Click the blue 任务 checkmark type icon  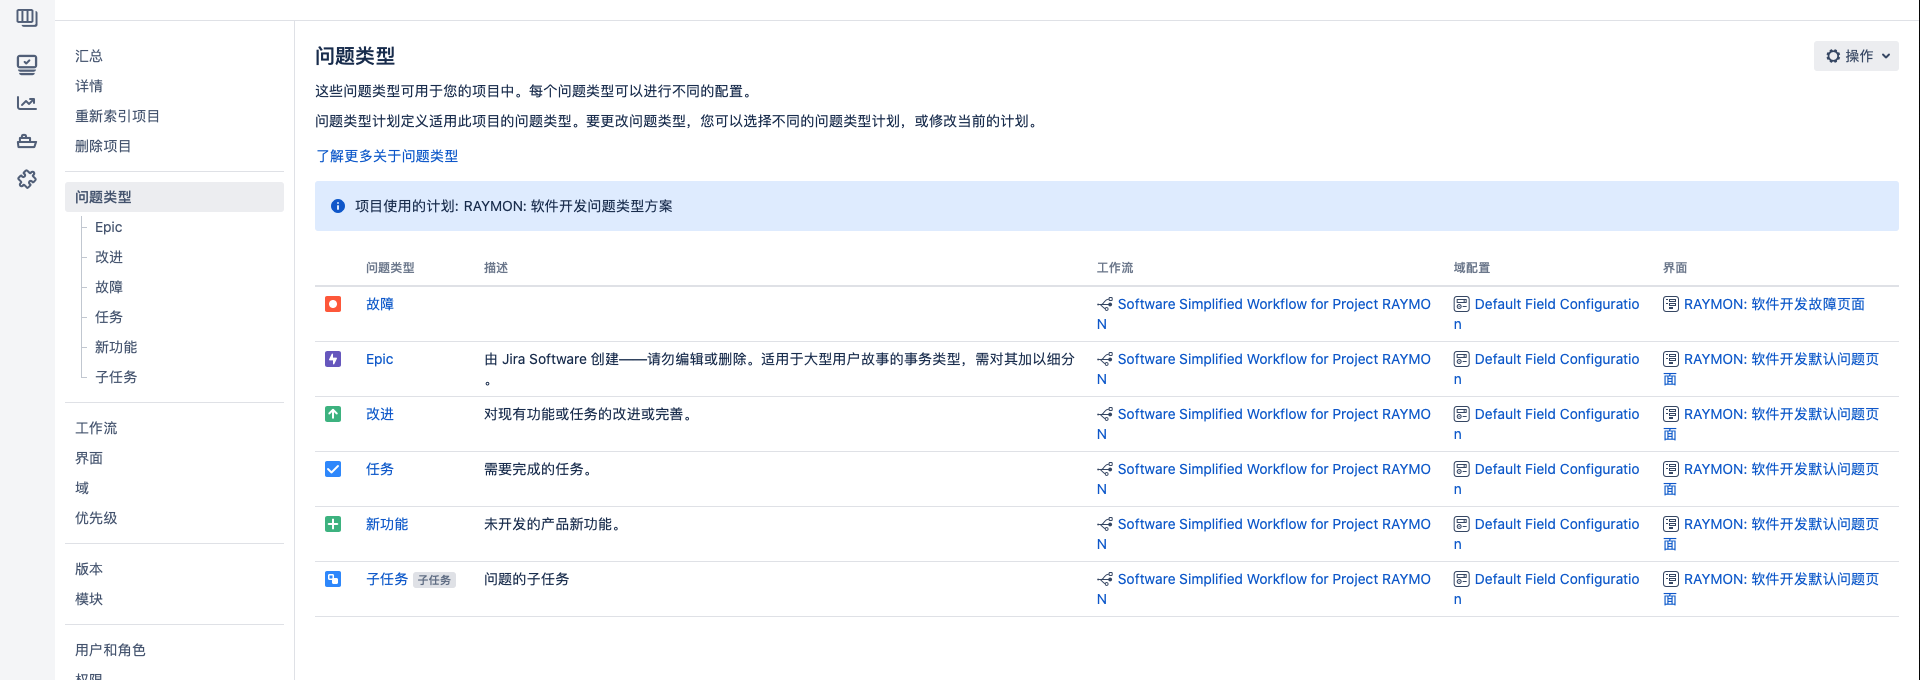[333, 469]
